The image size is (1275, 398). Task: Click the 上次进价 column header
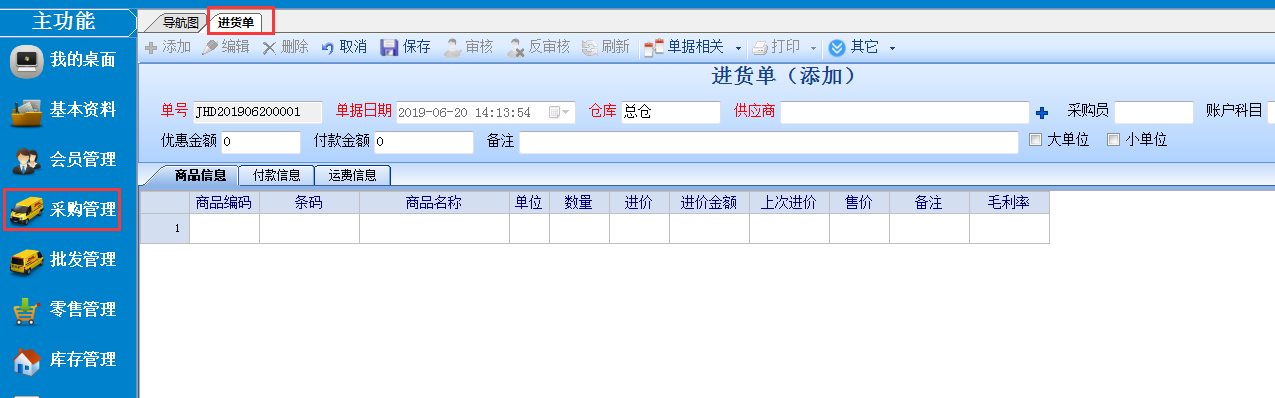pyautogui.click(x=789, y=202)
